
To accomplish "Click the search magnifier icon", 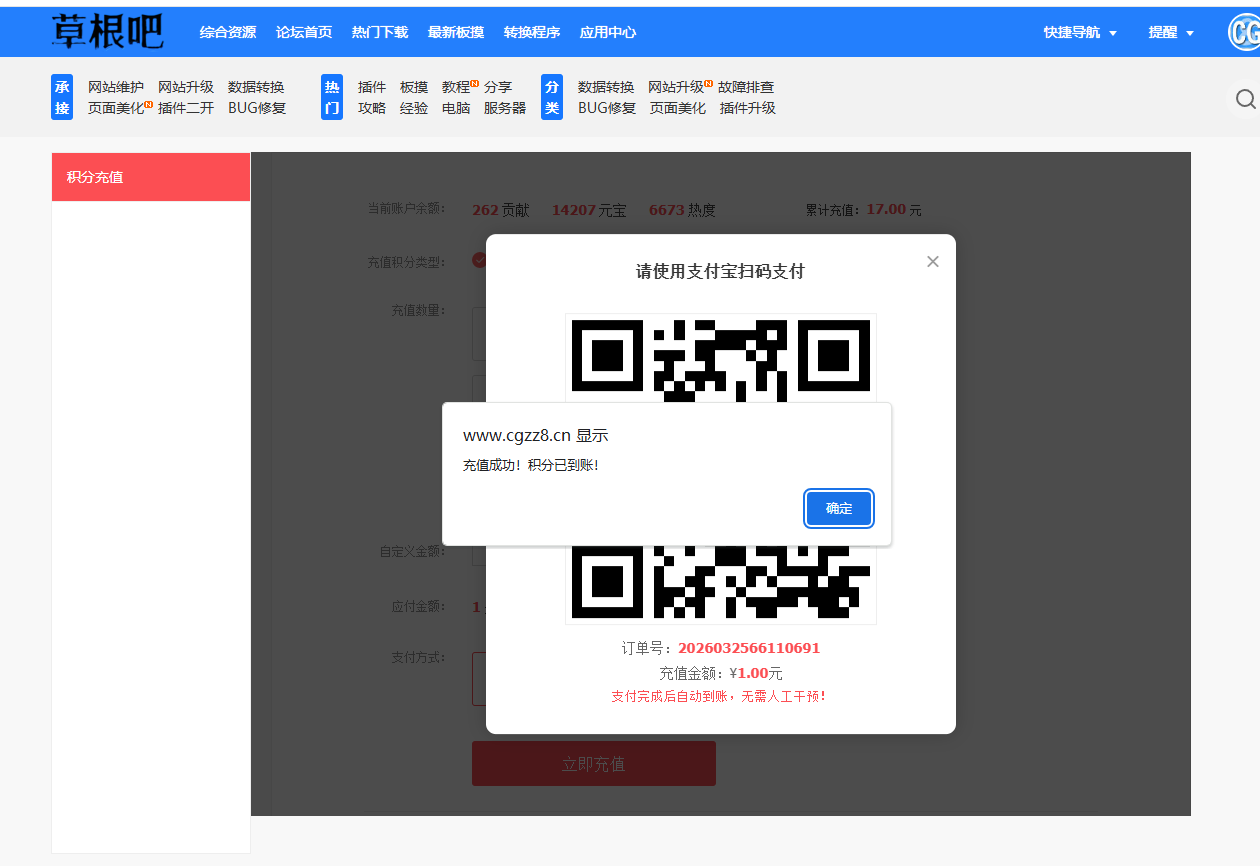I will 1245,99.
